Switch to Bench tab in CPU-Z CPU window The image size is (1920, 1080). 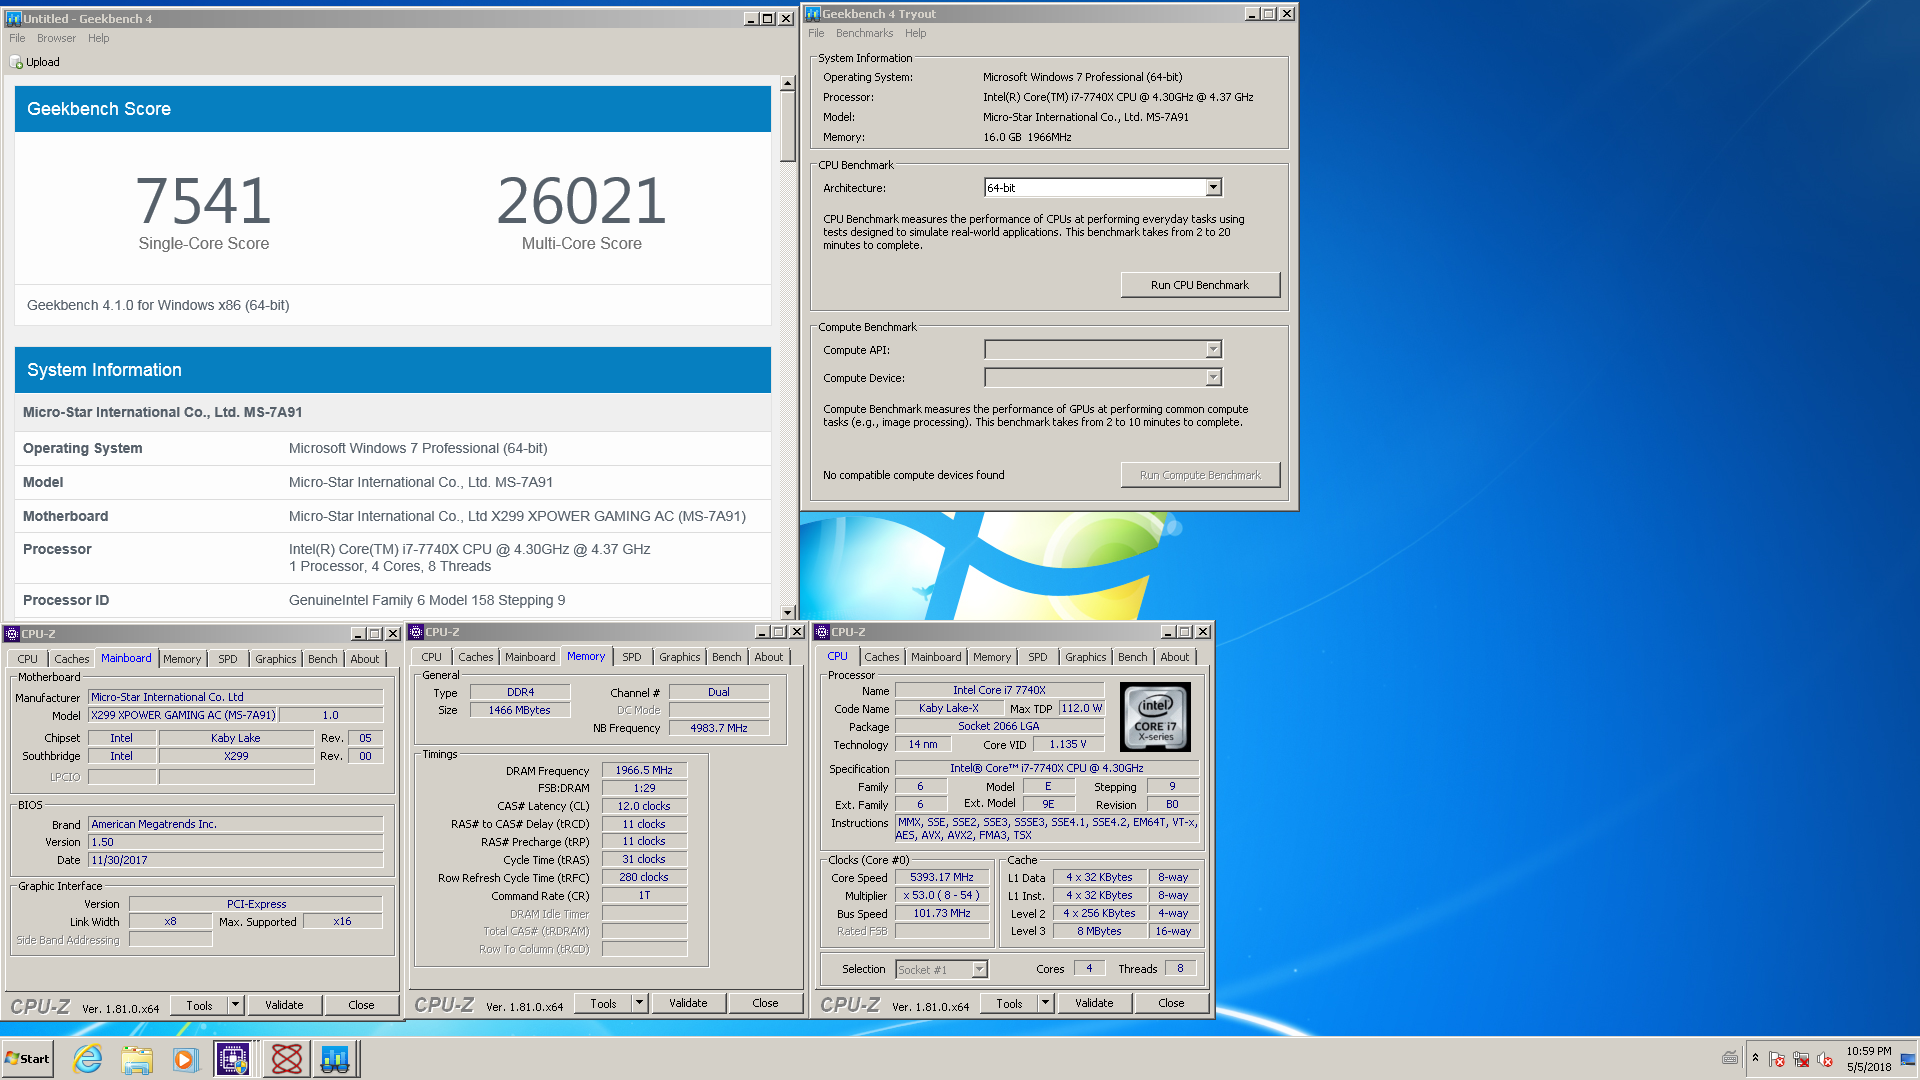(1132, 657)
